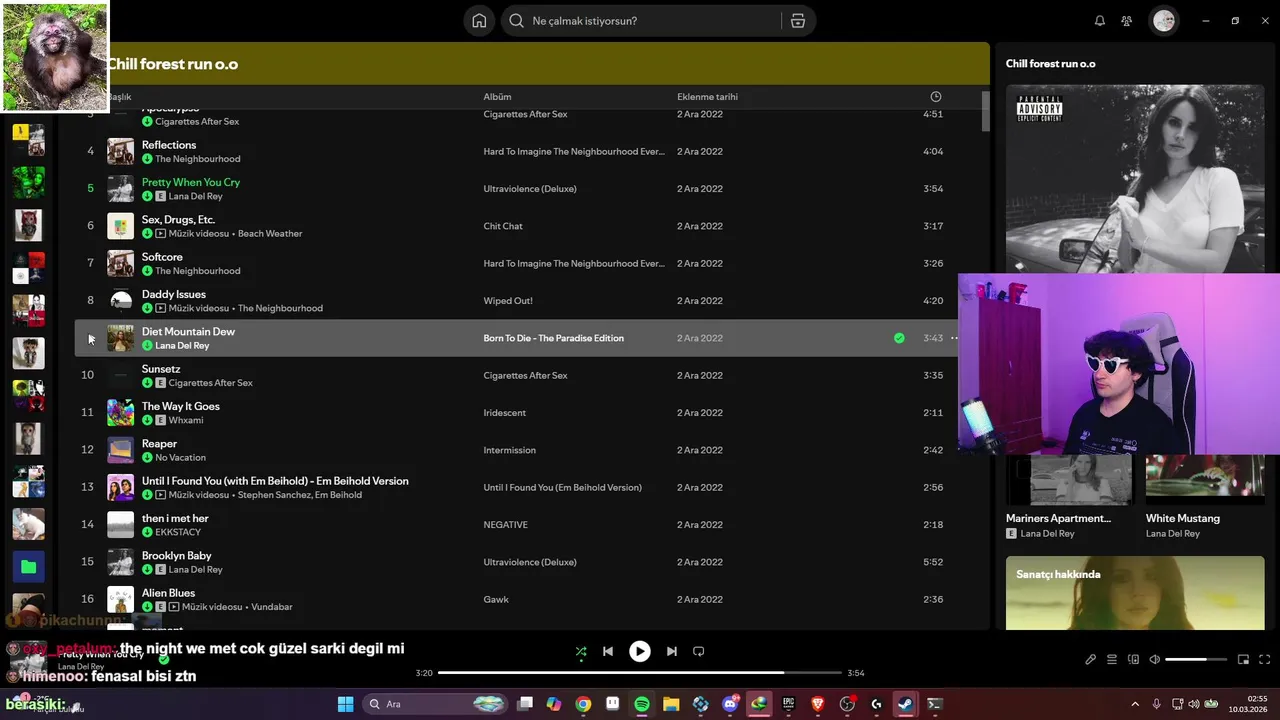Screen dimensions: 1280x720
Task: Click Sex, Drugs, Etc. cover thumbnail
Action: click(121, 226)
